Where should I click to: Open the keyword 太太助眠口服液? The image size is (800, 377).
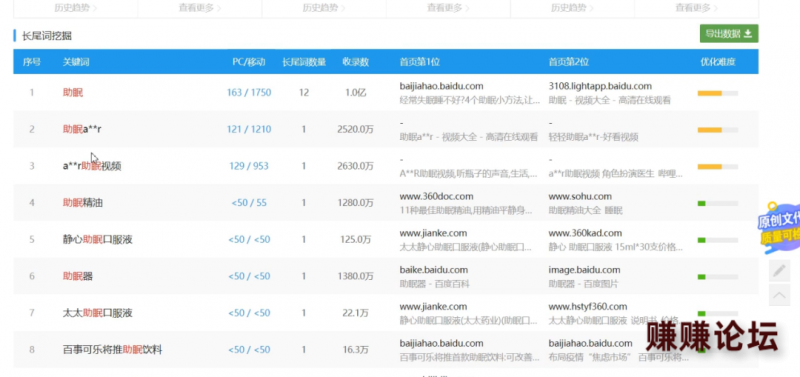97,313
